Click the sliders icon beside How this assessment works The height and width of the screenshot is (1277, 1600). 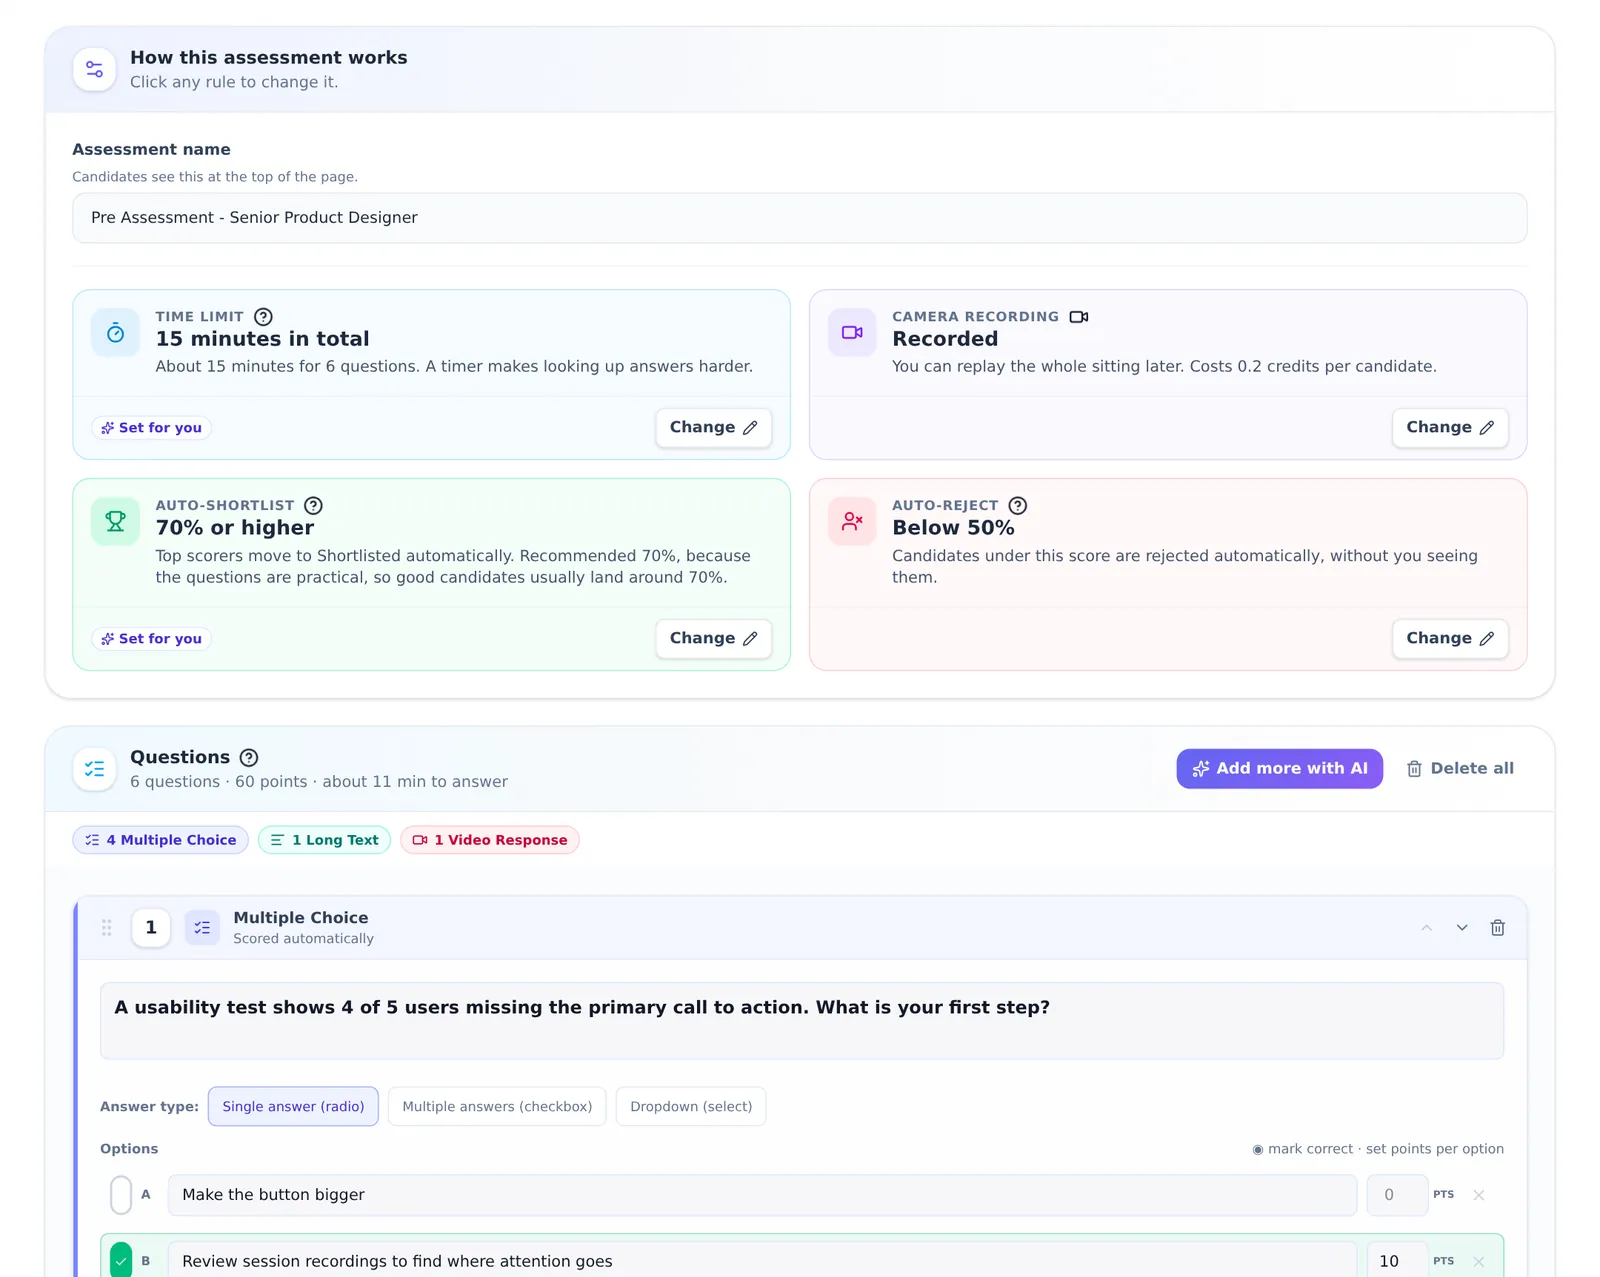(x=94, y=69)
